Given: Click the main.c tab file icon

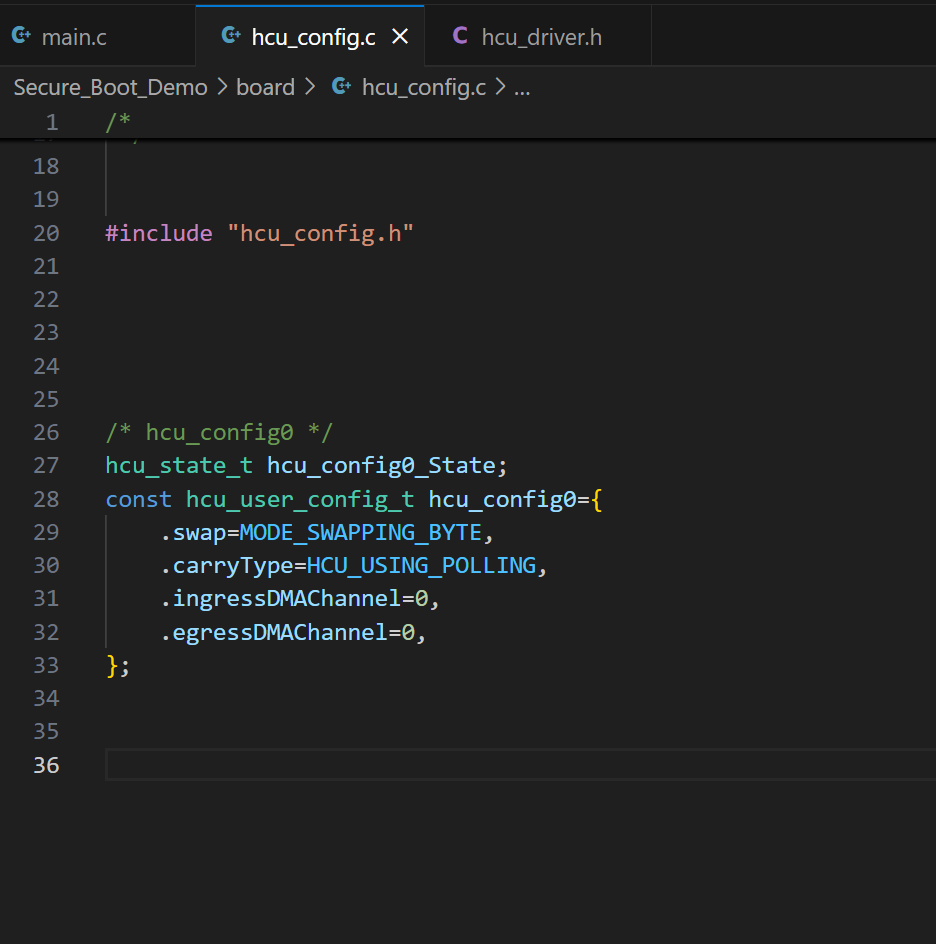Looking at the screenshot, I should coord(21,36).
